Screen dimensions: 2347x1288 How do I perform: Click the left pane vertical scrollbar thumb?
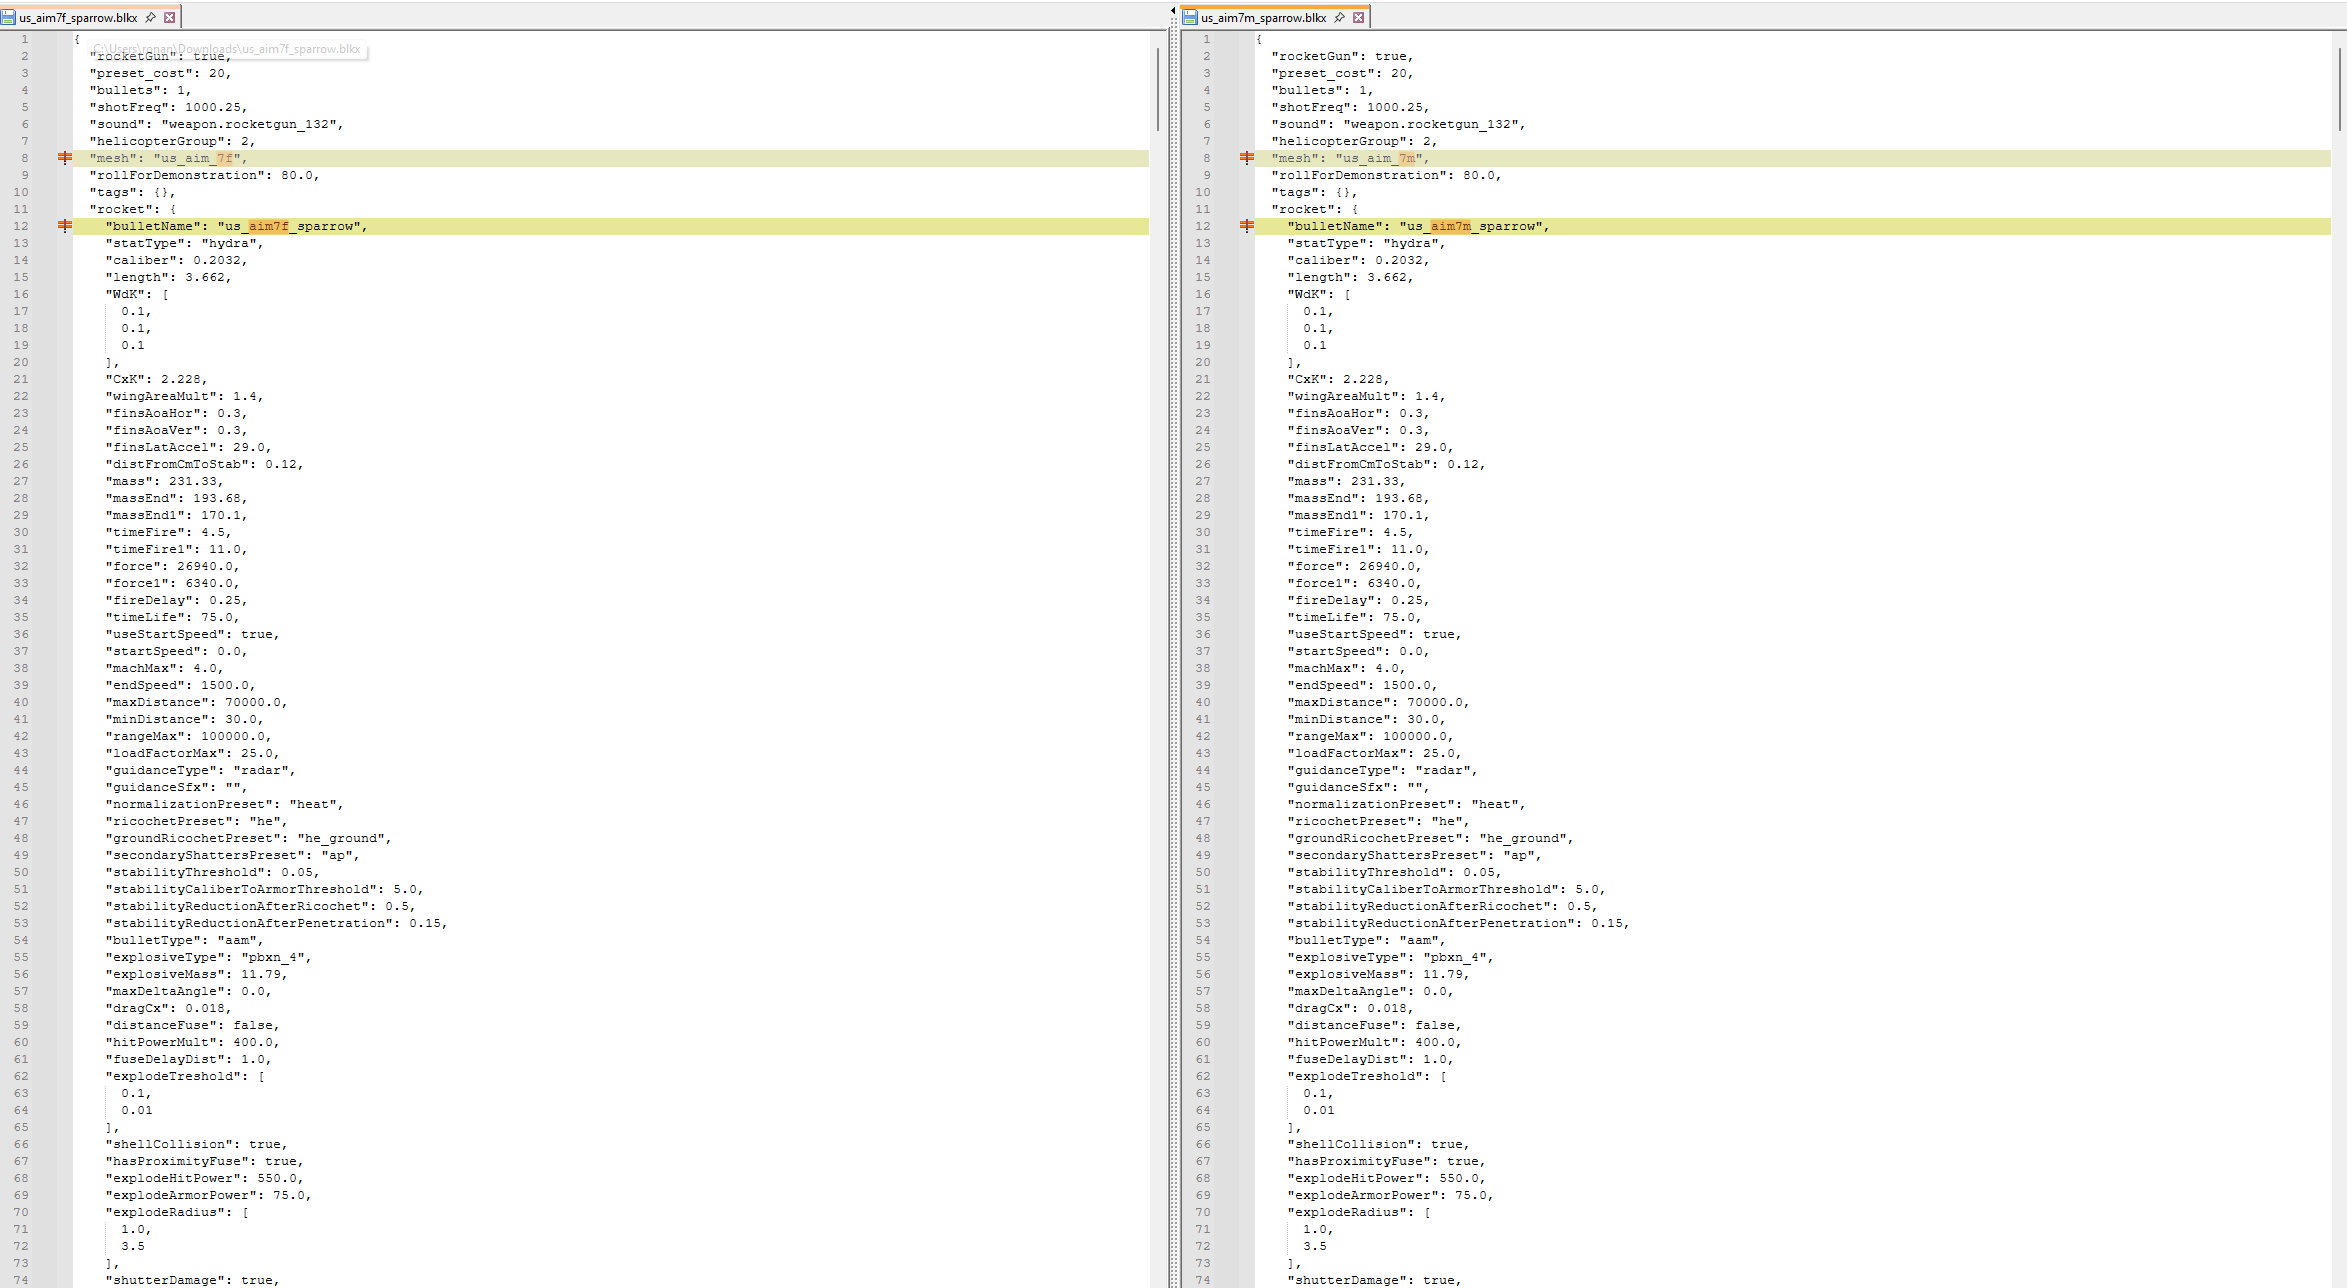coord(1158,90)
